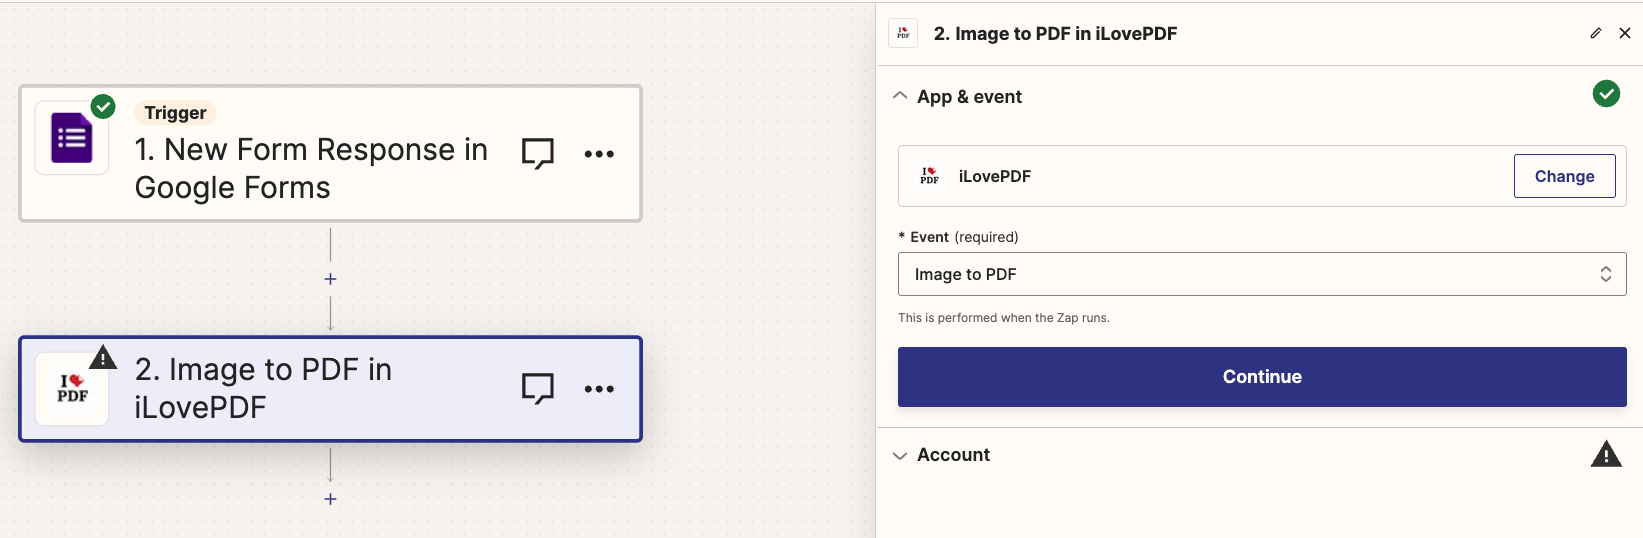Open the Event dropdown set to Image to PDF
This screenshot has width=1643, height=538.
click(x=1262, y=274)
